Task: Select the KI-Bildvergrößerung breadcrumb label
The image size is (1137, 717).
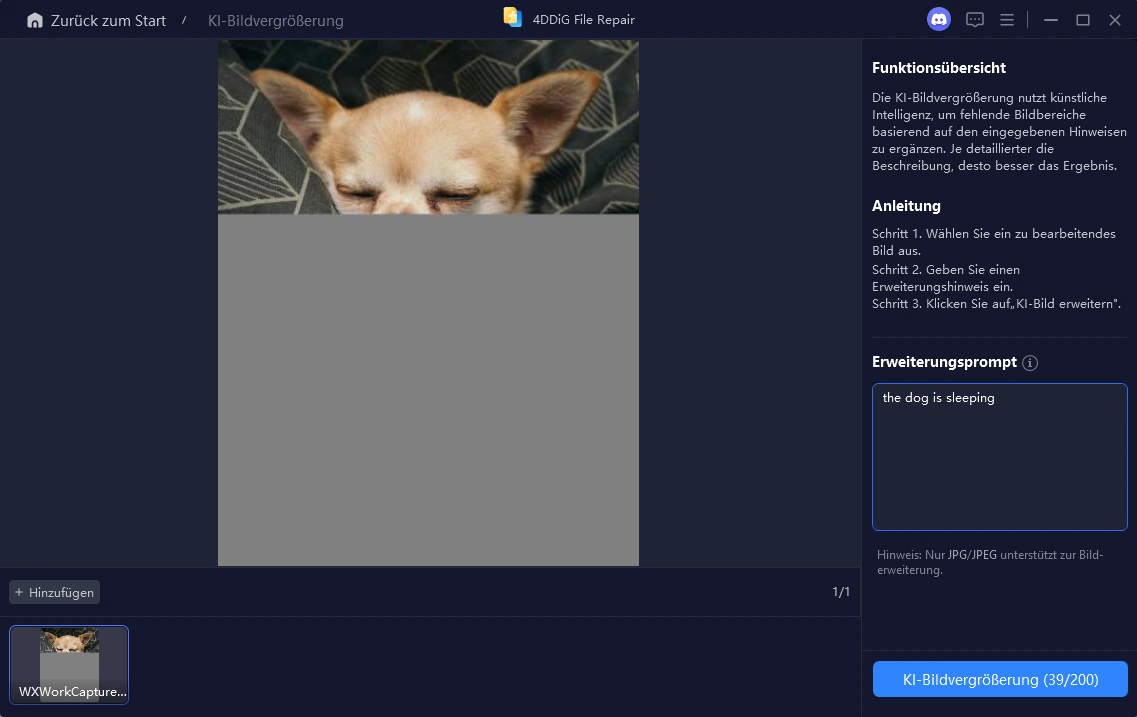Action: (x=275, y=20)
